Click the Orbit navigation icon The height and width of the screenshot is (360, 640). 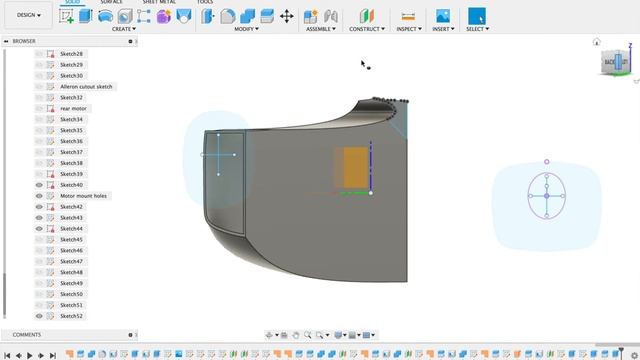pyautogui.click(x=269, y=335)
